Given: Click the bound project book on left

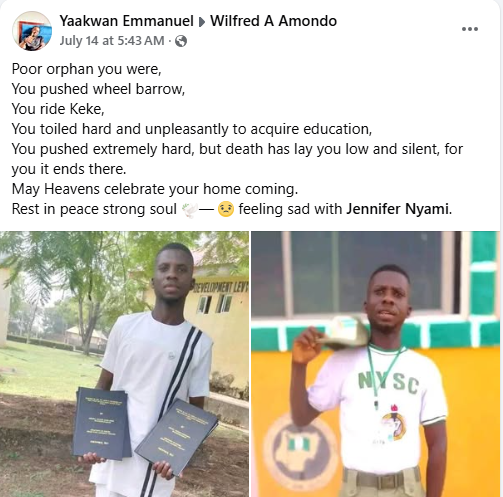Looking at the screenshot, I should [x=101, y=422].
